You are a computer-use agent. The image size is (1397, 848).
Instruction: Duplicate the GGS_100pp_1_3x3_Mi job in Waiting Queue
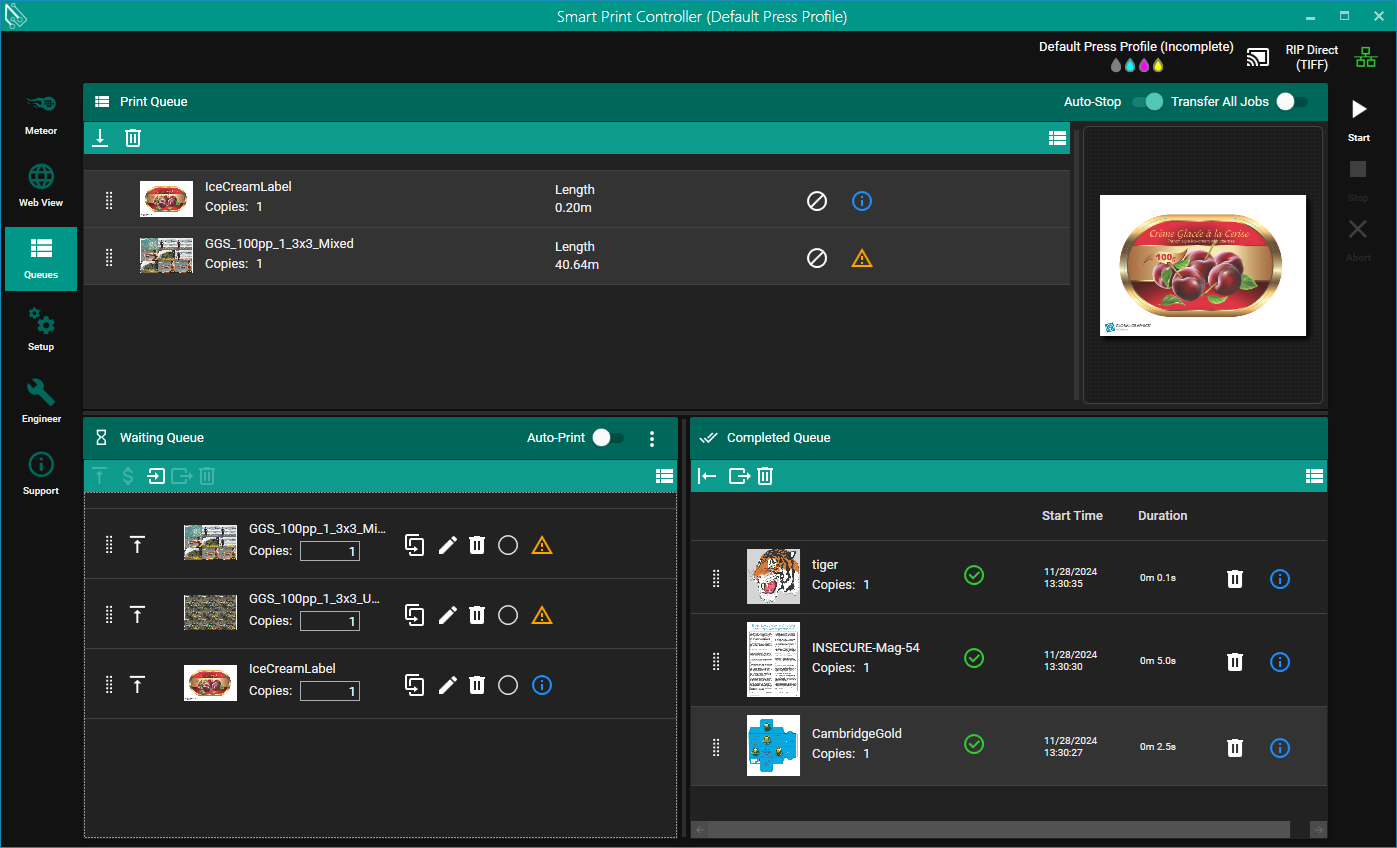click(414, 545)
